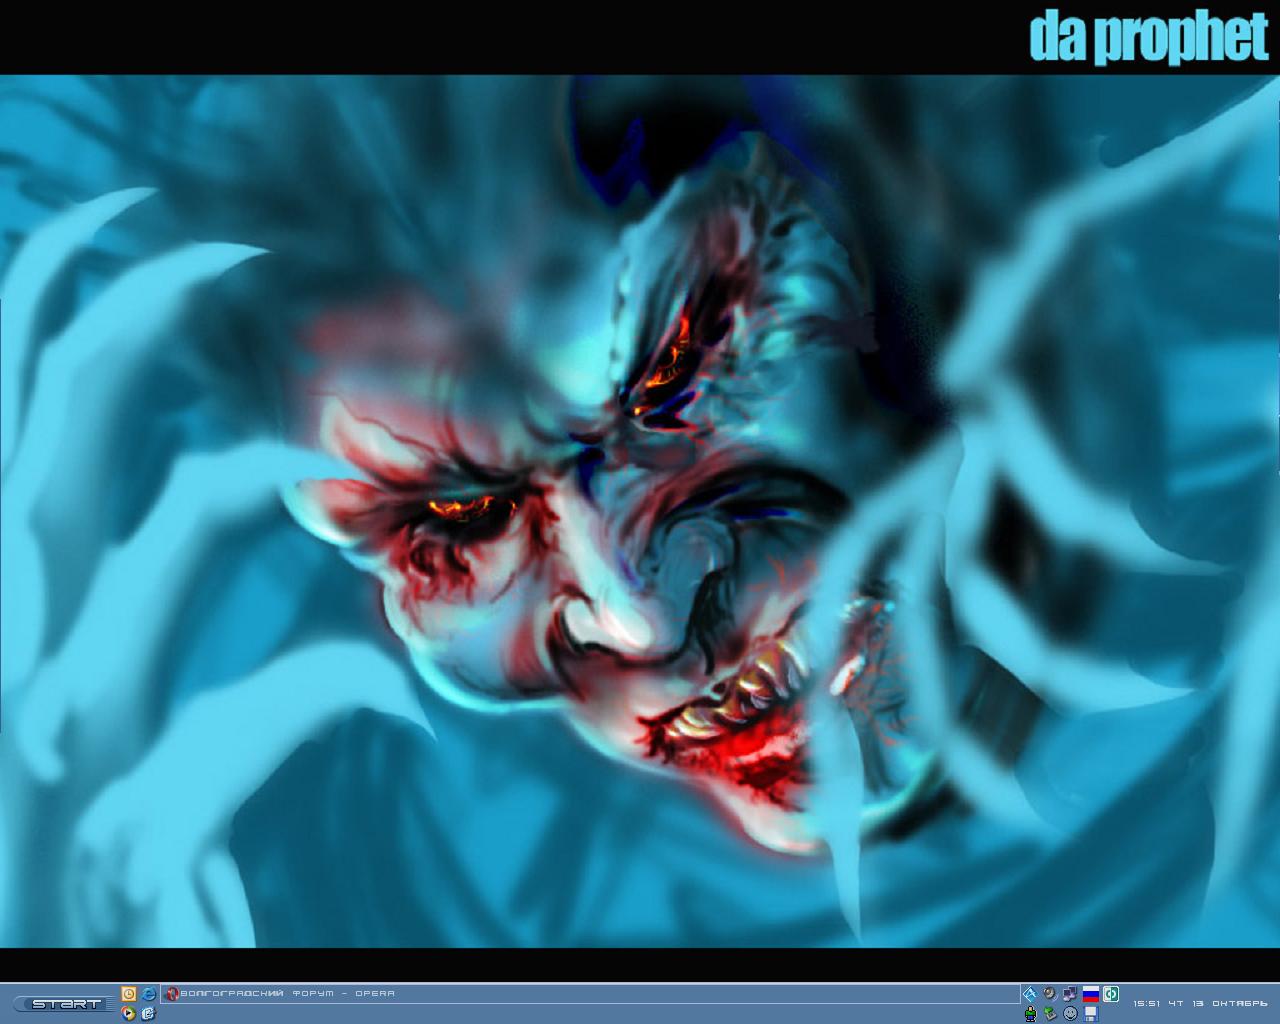Click the blue diamond tray icon
The width and height of the screenshot is (1280, 1024).
coord(1029,993)
